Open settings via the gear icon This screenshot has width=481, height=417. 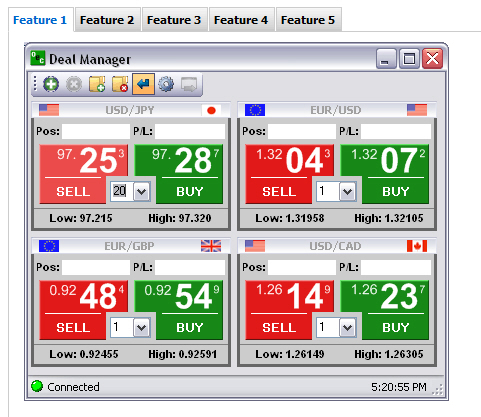tap(166, 84)
